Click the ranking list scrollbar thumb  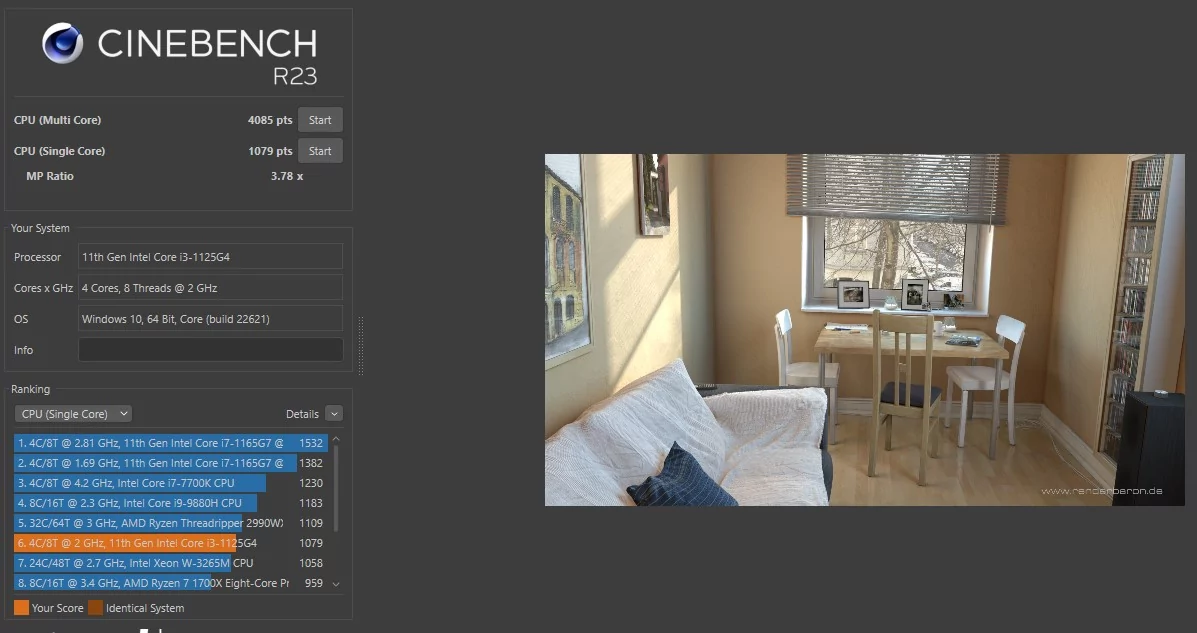coord(336,489)
